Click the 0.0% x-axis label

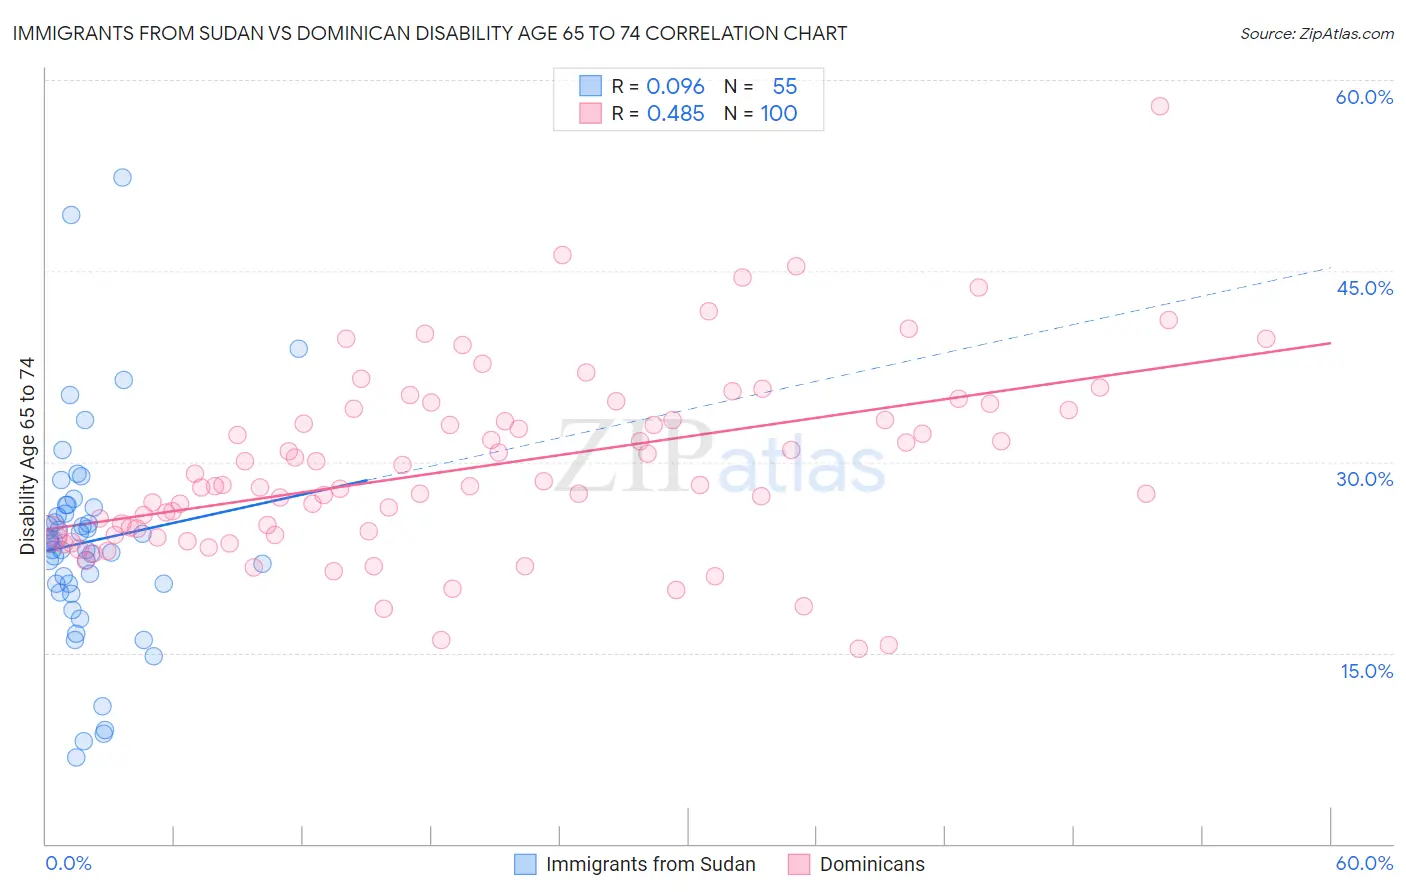click(x=69, y=863)
